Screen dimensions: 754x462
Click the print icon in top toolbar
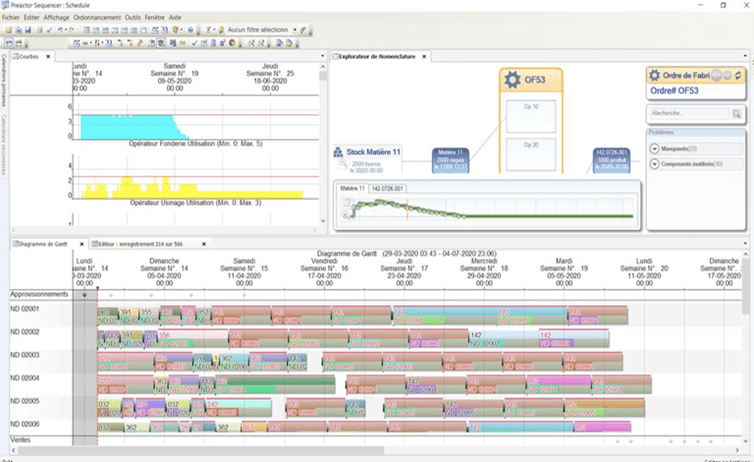39,30
